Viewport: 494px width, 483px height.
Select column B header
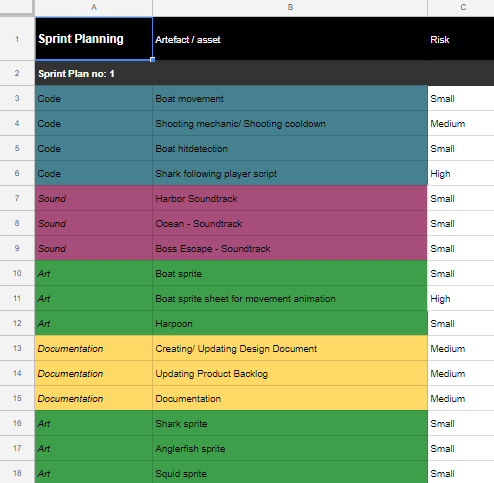click(x=290, y=7)
